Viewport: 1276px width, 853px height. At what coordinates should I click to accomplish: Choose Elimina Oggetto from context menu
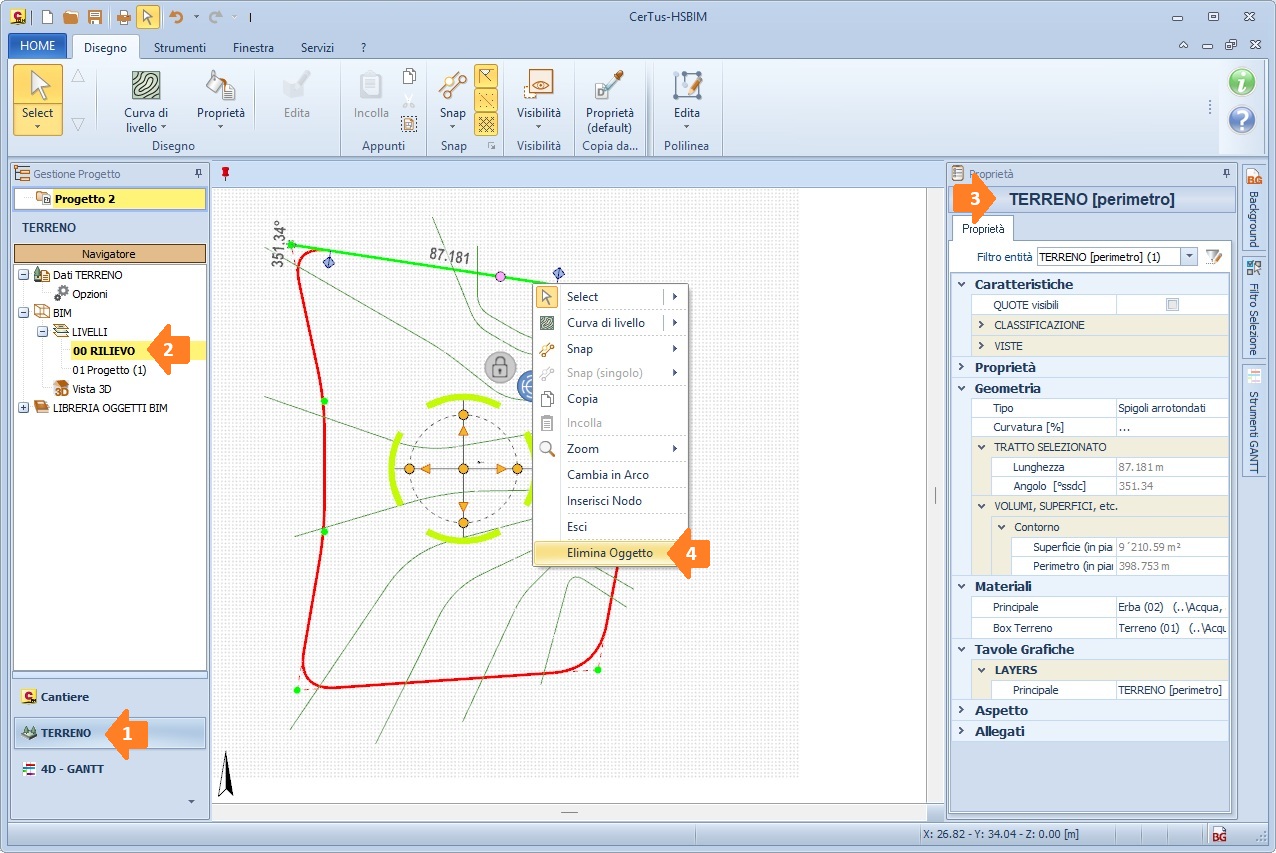click(609, 553)
